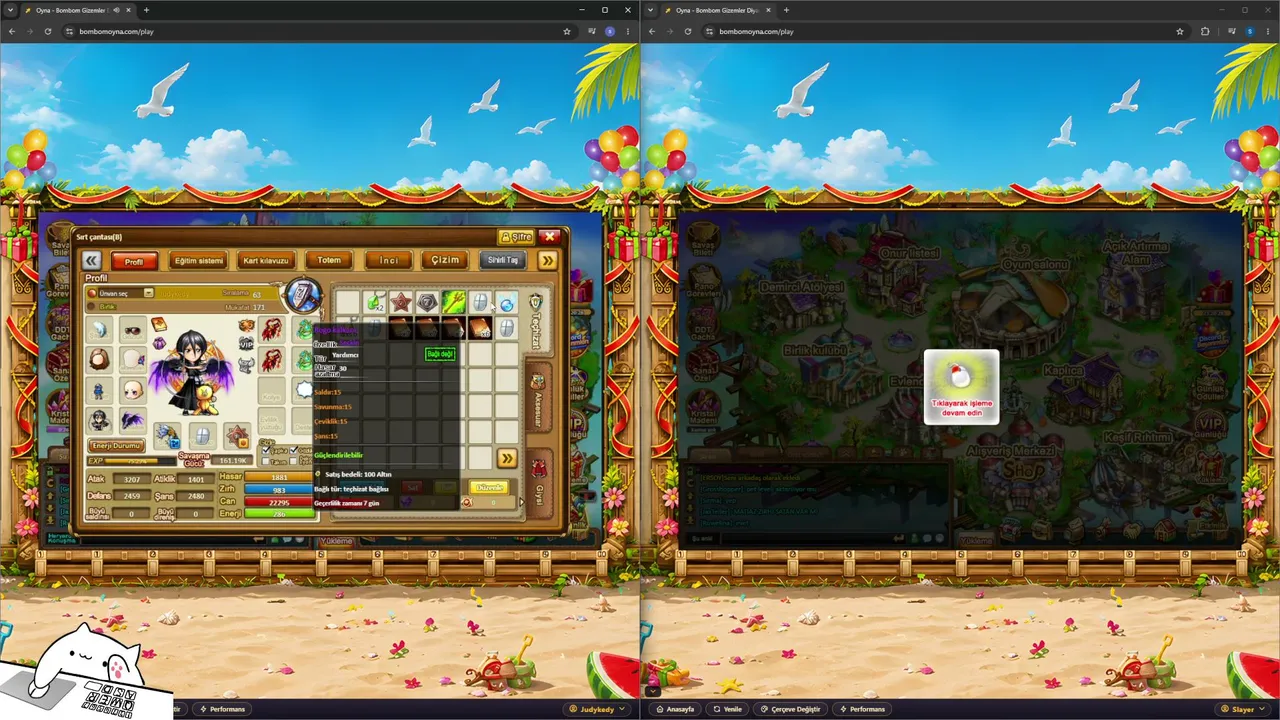Select the green pendant item in inventory
Screen dimensions: 1280x720
click(x=374, y=302)
